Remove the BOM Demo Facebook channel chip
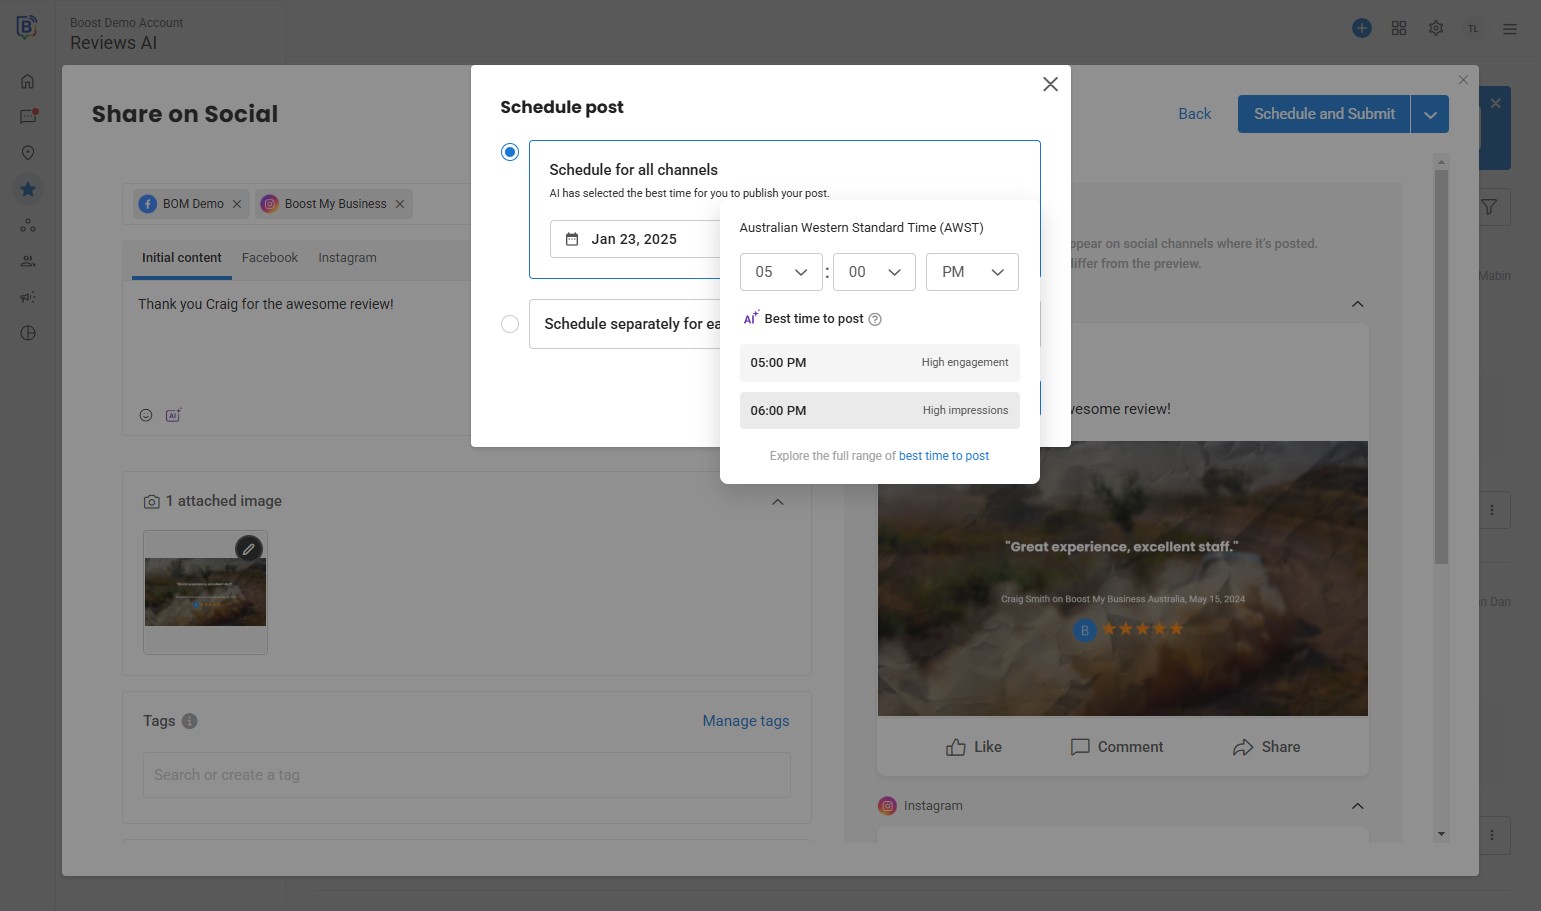1541x911 pixels. click(x=237, y=204)
